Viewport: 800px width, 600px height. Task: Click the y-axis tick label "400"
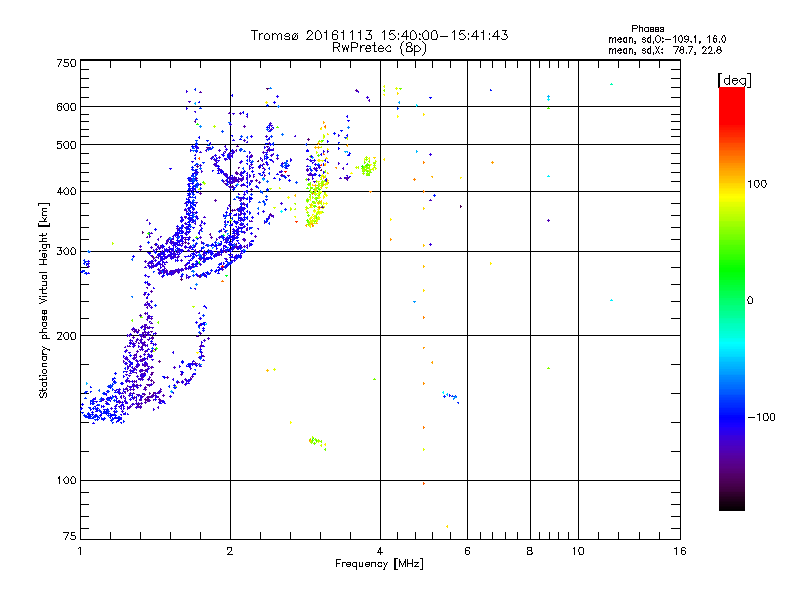click(x=67, y=192)
